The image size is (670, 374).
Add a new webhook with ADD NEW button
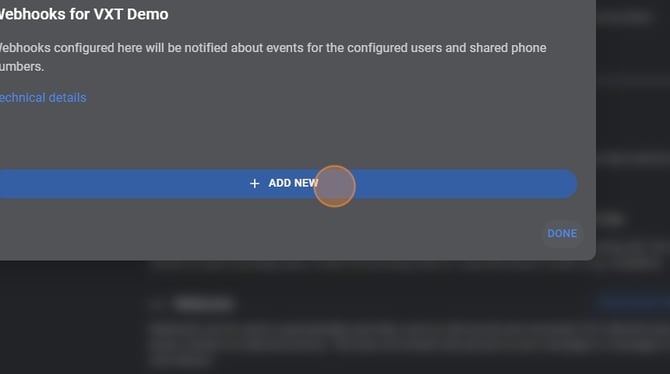coord(288,184)
